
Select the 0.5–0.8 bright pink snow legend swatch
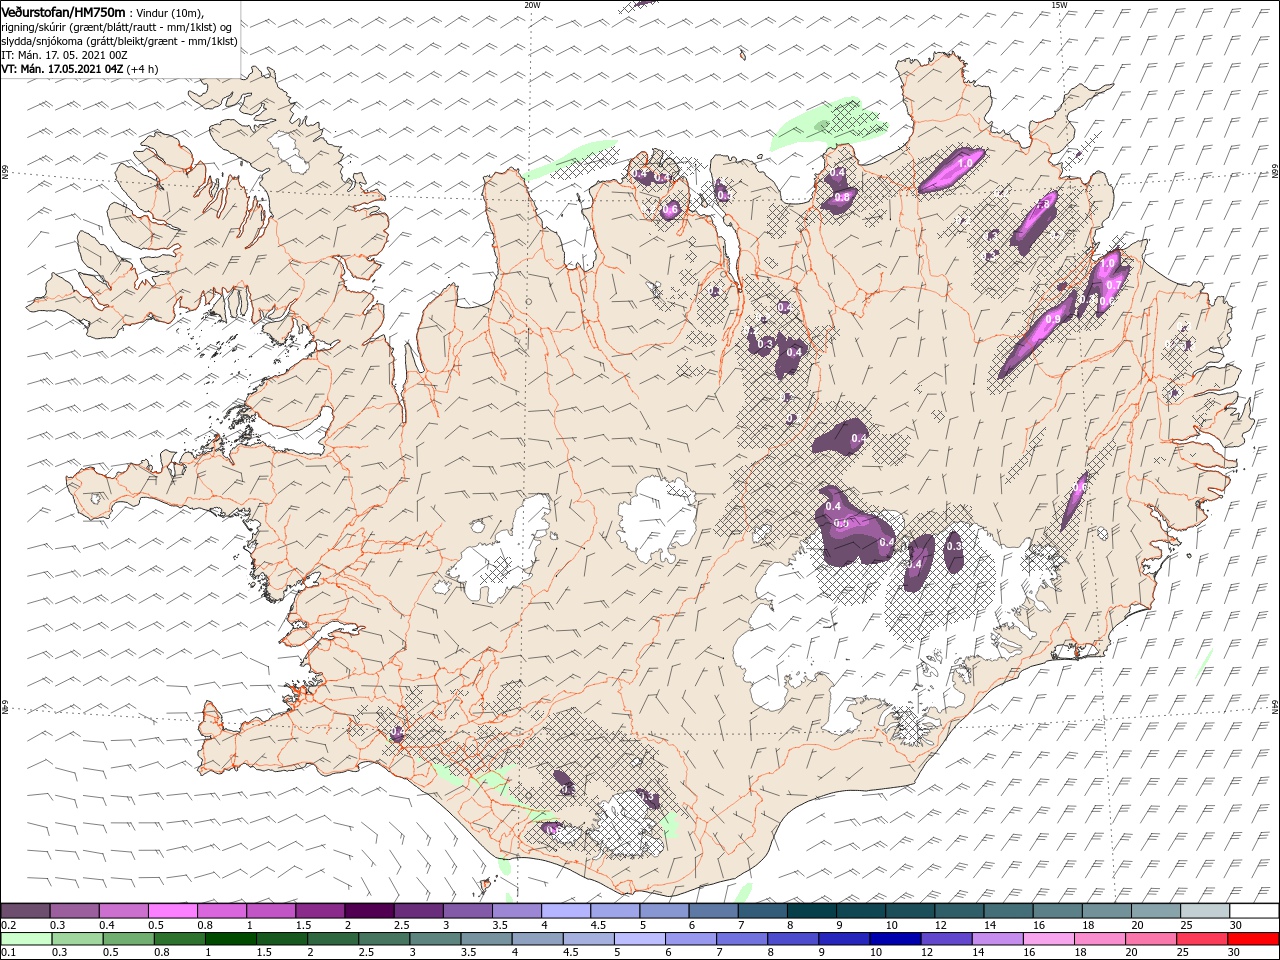pos(173,911)
